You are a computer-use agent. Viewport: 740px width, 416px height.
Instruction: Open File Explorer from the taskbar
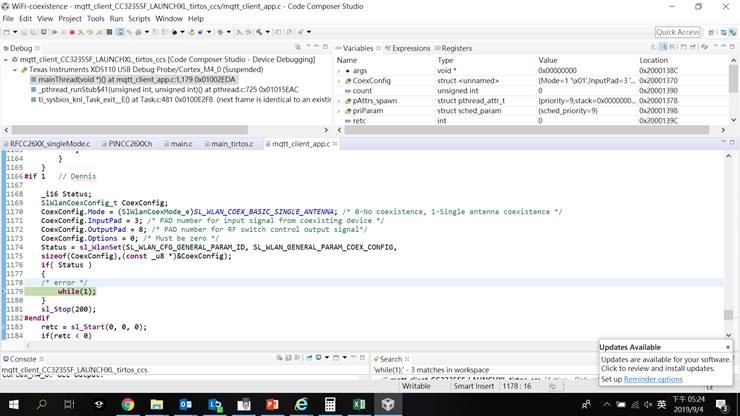[x=157, y=404]
